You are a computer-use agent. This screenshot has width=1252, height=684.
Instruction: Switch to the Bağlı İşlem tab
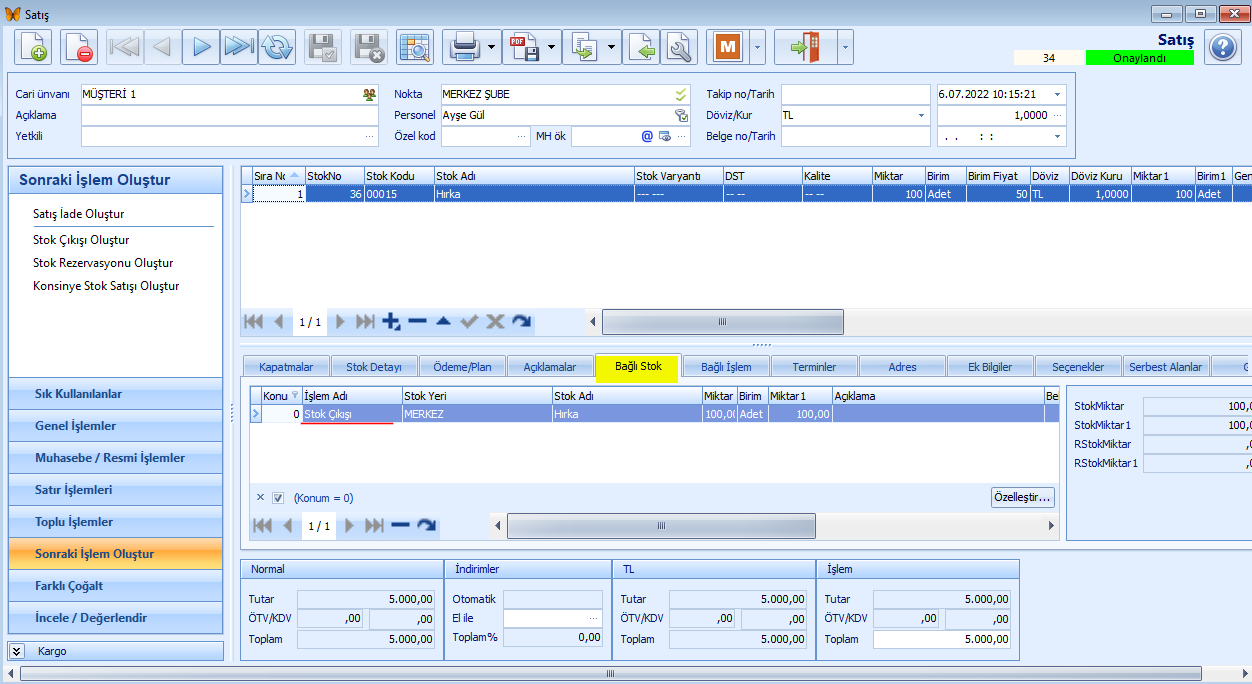727,367
